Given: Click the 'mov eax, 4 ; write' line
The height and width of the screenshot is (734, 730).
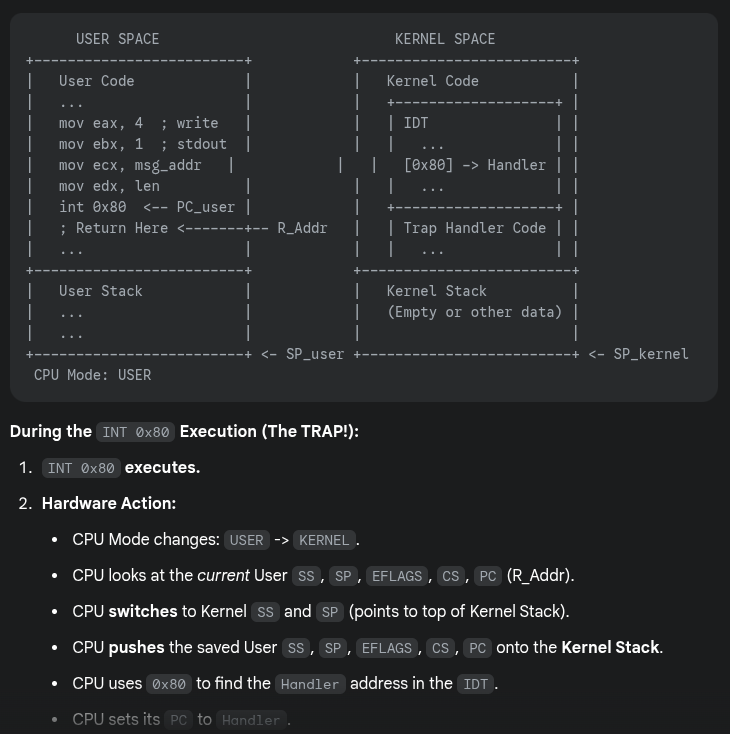Looking at the screenshot, I should point(139,123).
